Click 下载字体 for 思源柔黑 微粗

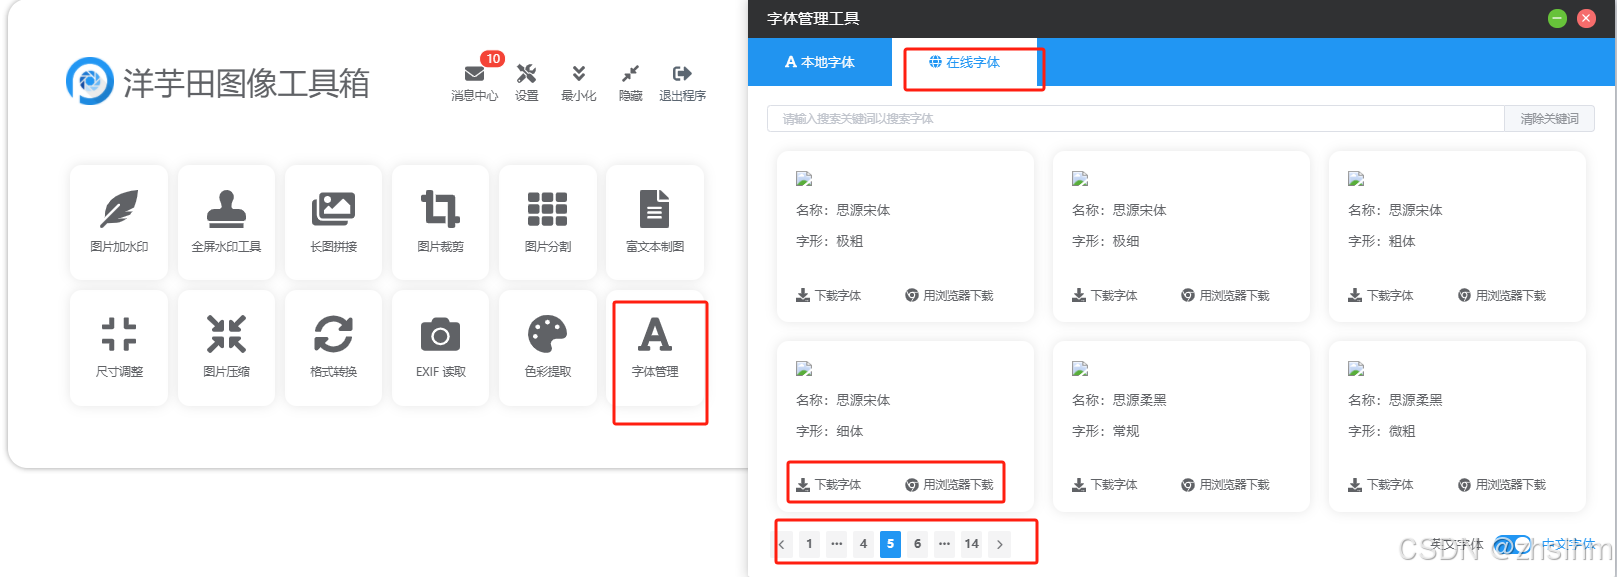click(x=1380, y=485)
